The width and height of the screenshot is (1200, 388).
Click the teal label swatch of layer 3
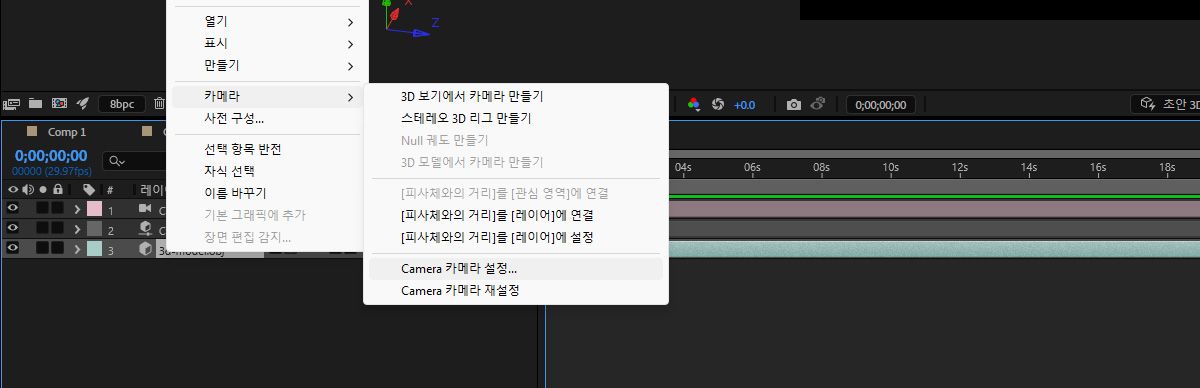94,248
